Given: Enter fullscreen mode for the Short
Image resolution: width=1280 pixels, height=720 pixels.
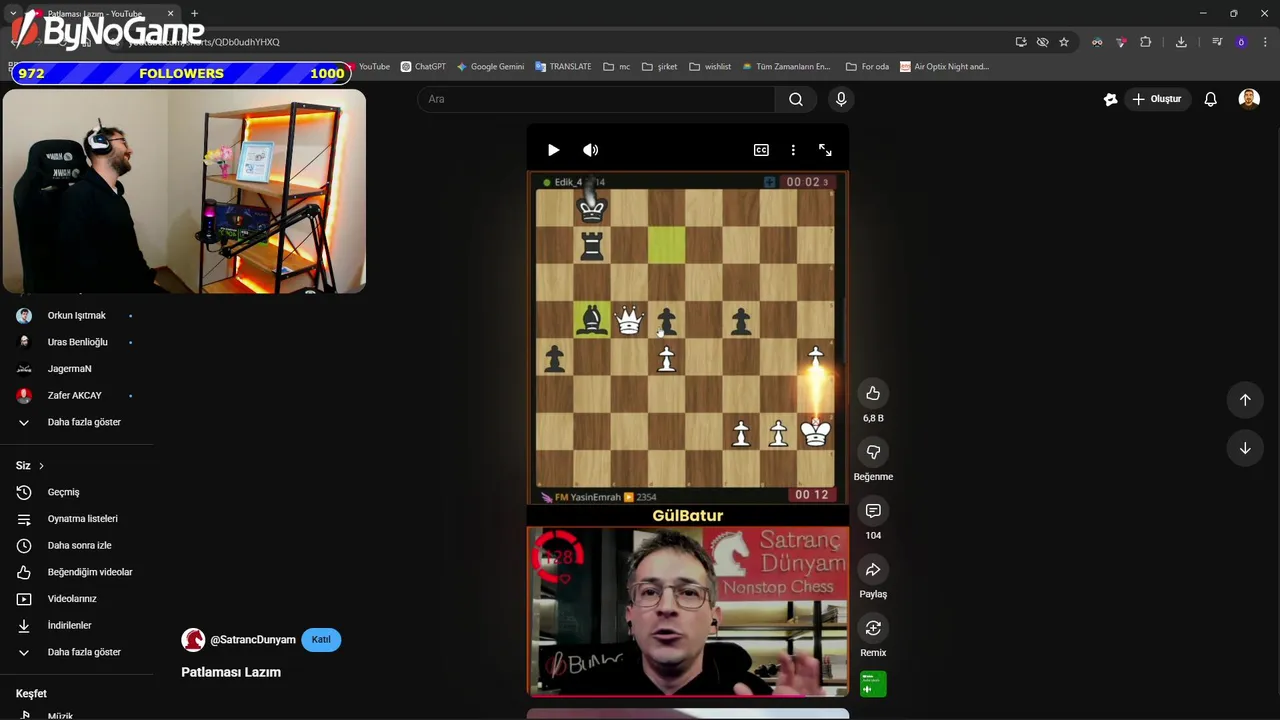Looking at the screenshot, I should pyautogui.click(x=825, y=150).
